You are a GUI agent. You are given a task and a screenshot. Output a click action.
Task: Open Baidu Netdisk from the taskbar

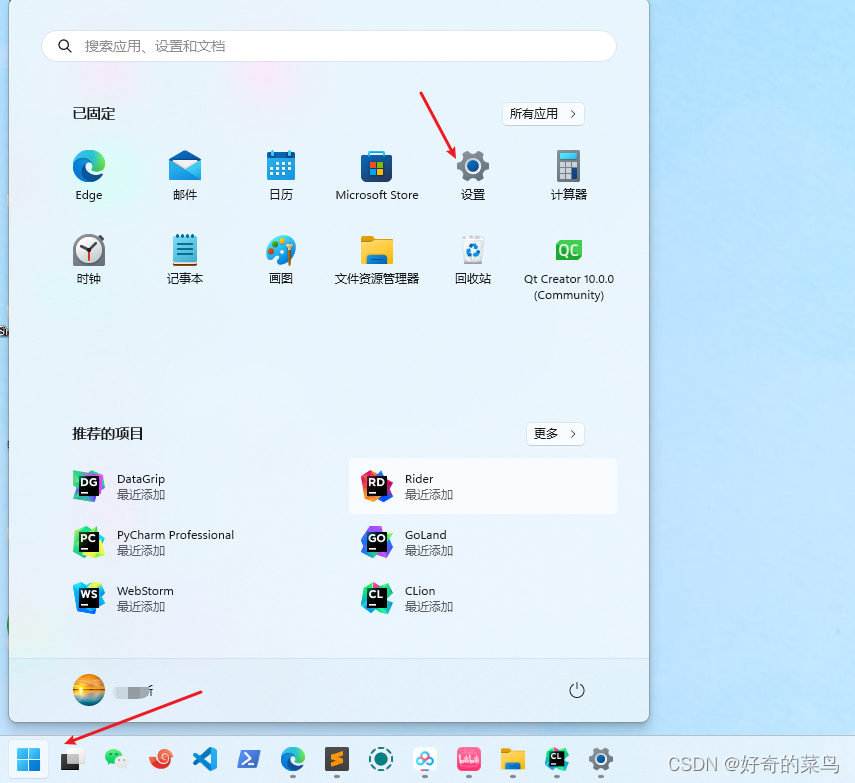coord(425,759)
